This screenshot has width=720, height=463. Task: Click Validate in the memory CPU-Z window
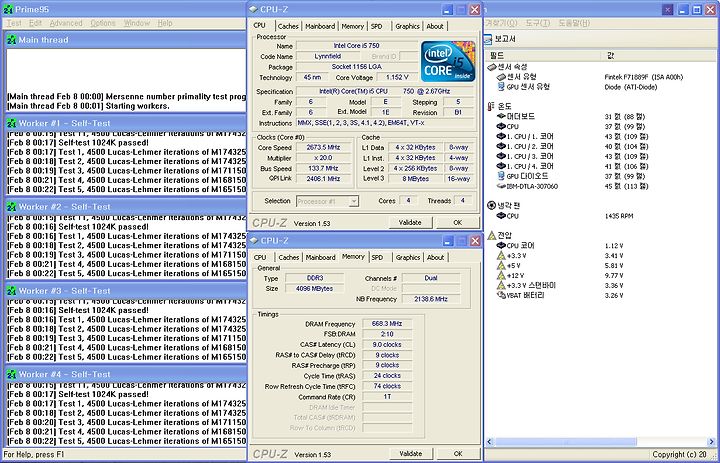411,454
